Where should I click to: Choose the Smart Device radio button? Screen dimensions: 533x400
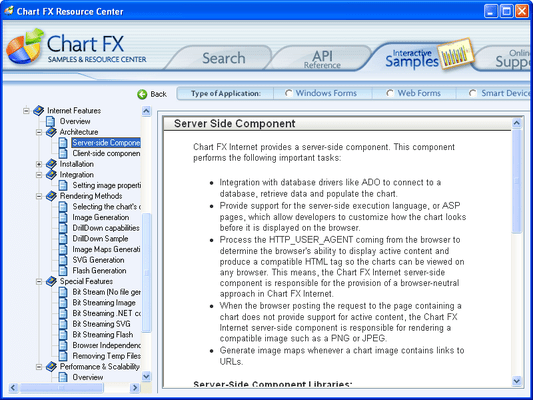tap(472, 93)
